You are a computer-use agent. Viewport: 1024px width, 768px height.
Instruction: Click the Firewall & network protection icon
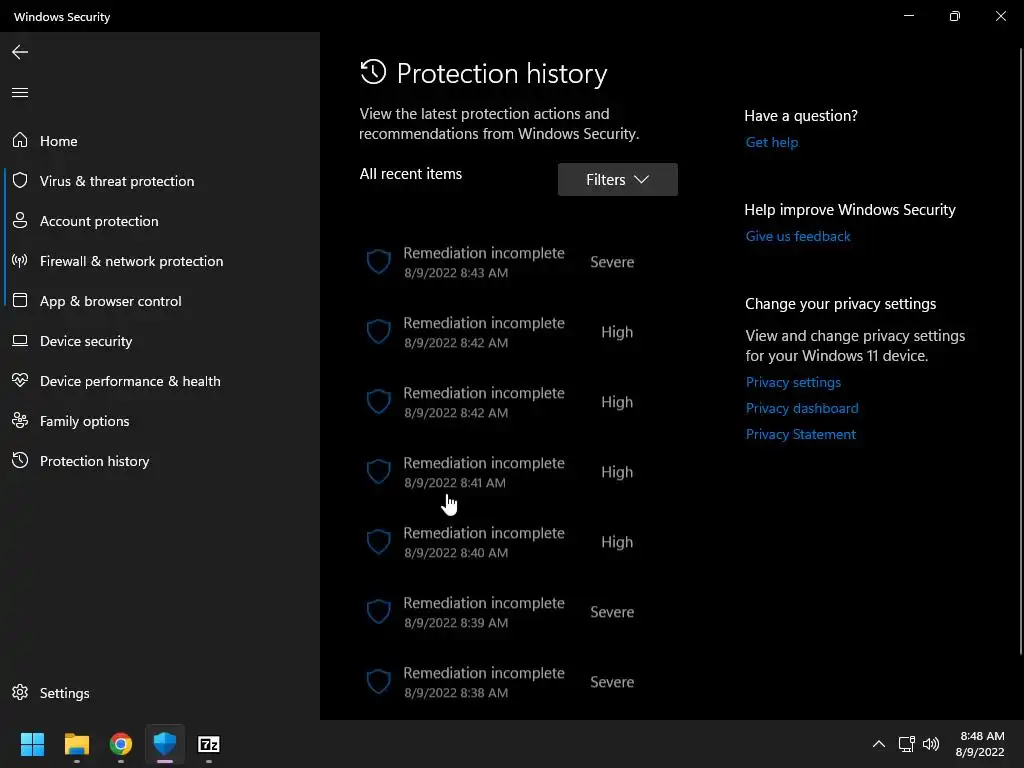(x=20, y=261)
